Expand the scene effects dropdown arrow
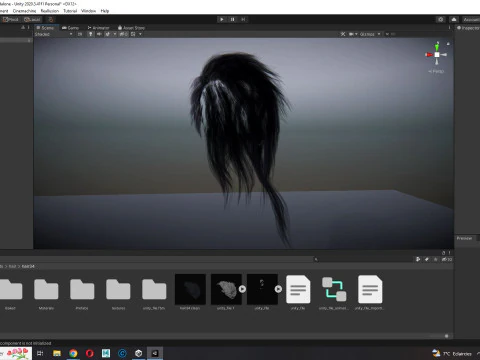The image size is (480, 360). [115, 34]
